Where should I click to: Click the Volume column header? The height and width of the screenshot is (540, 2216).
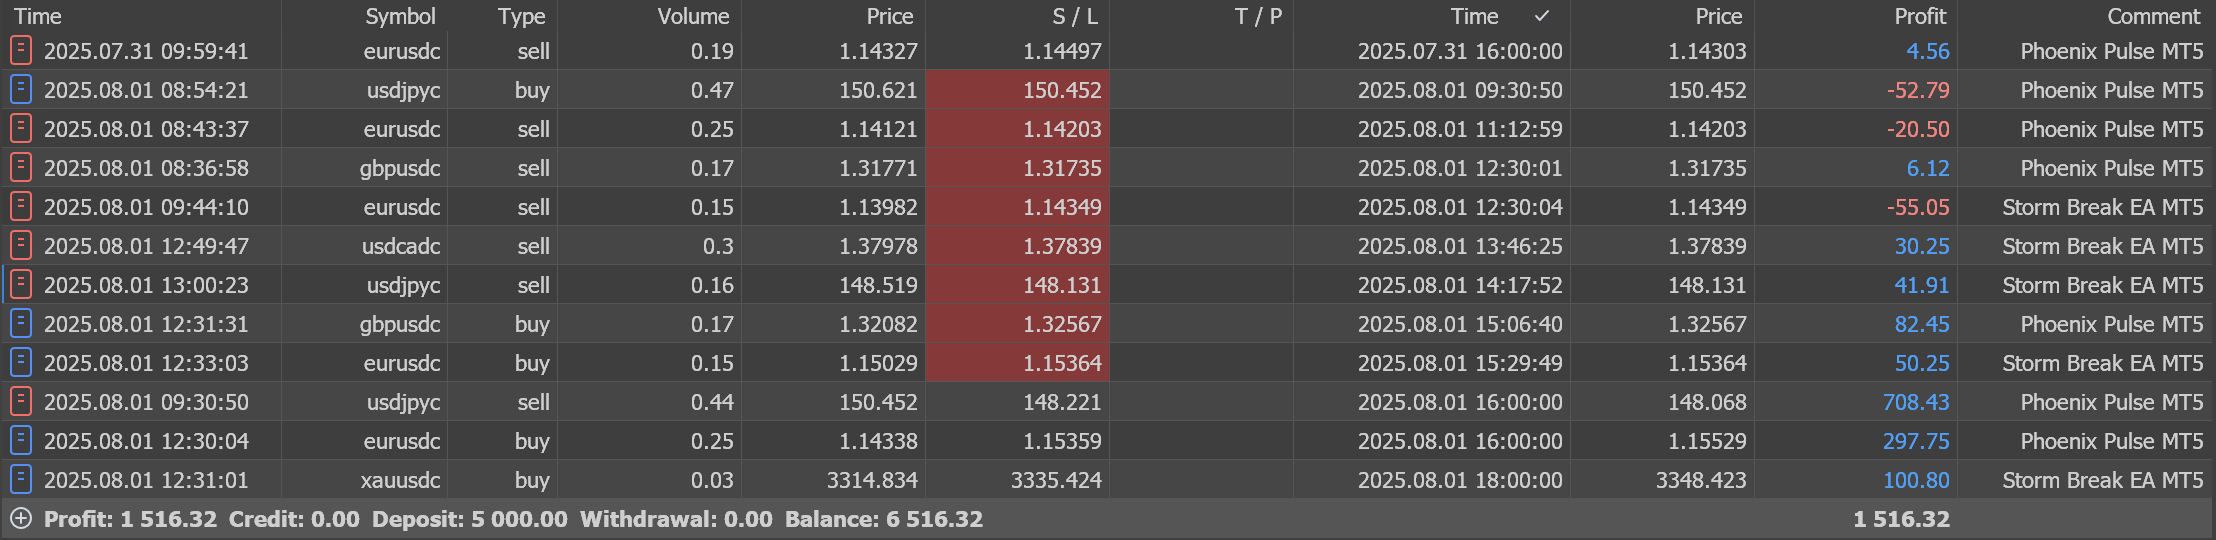(693, 16)
